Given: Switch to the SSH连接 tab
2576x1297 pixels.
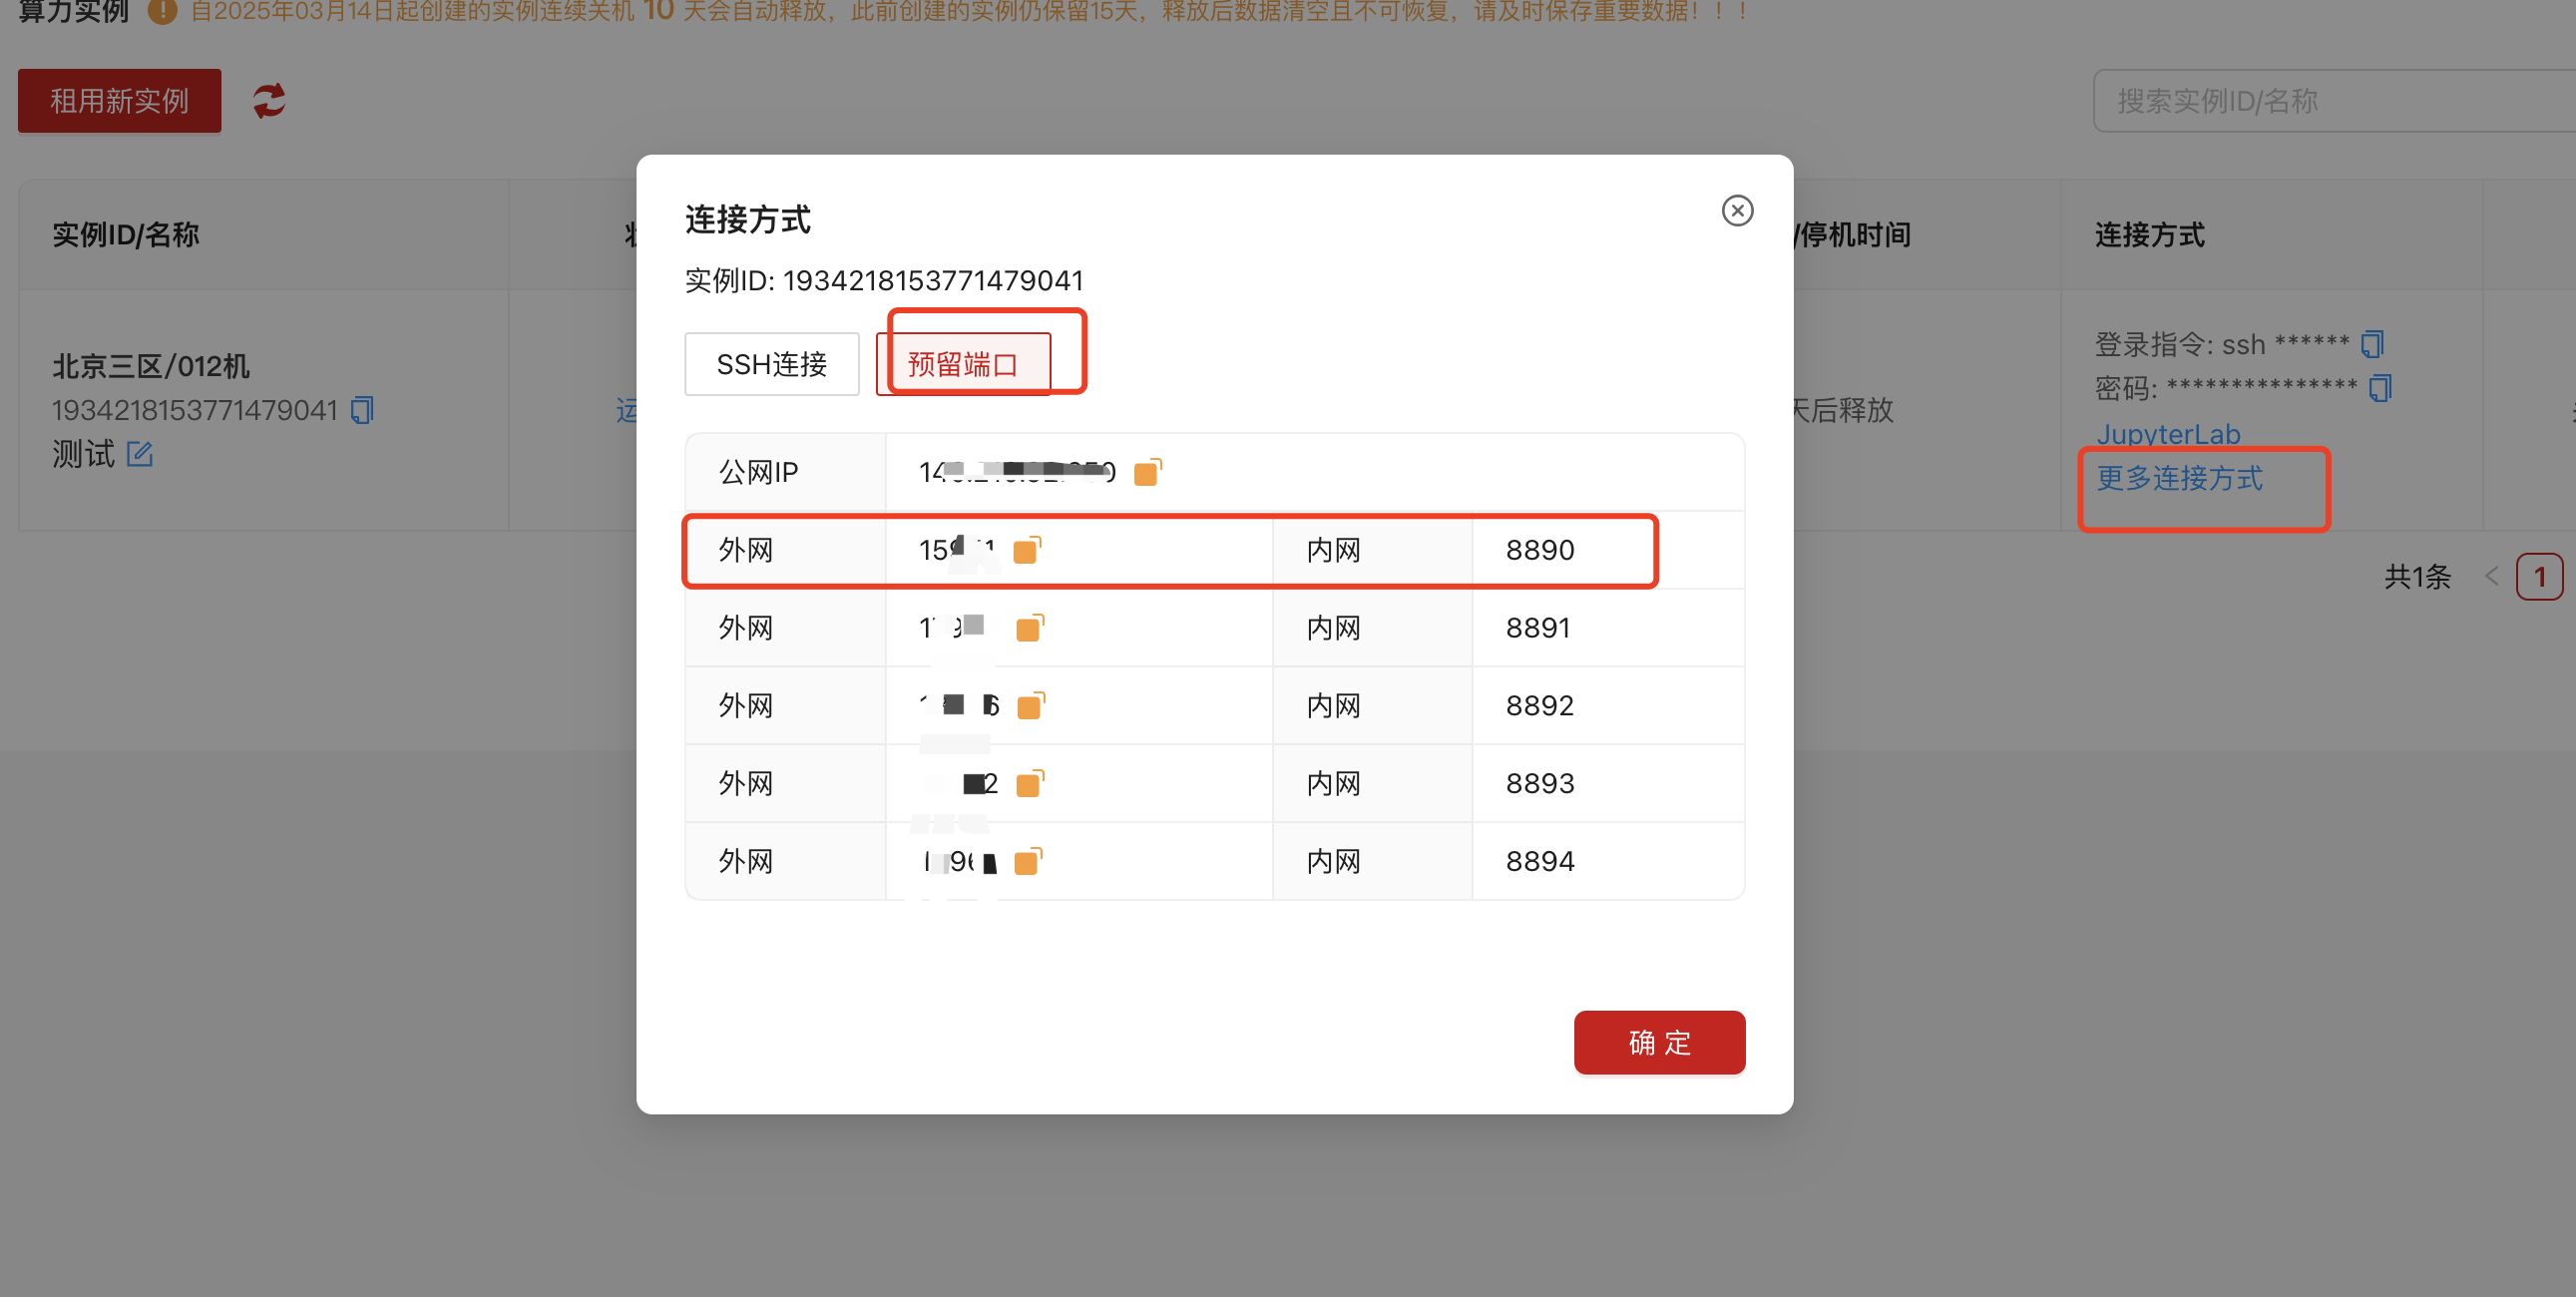Looking at the screenshot, I should tap(771, 363).
